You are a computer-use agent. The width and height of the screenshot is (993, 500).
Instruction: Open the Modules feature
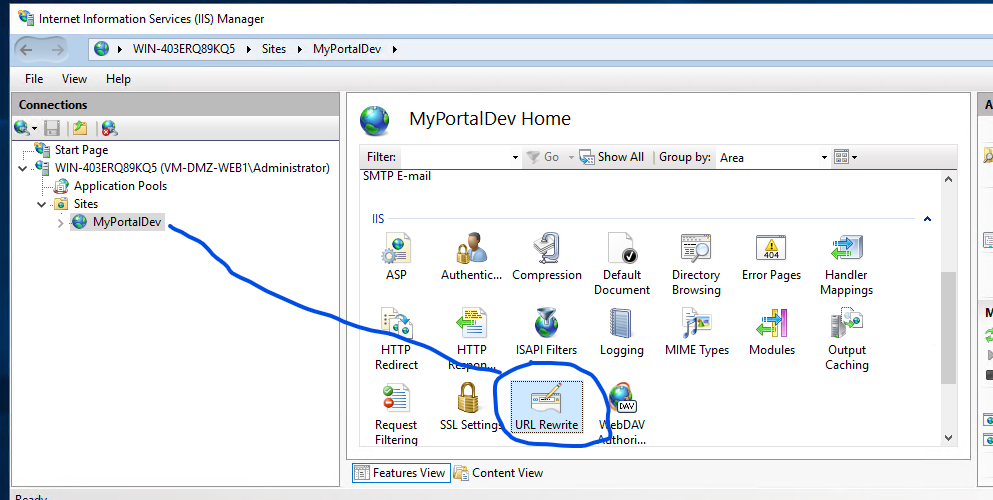(x=771, y=332)
